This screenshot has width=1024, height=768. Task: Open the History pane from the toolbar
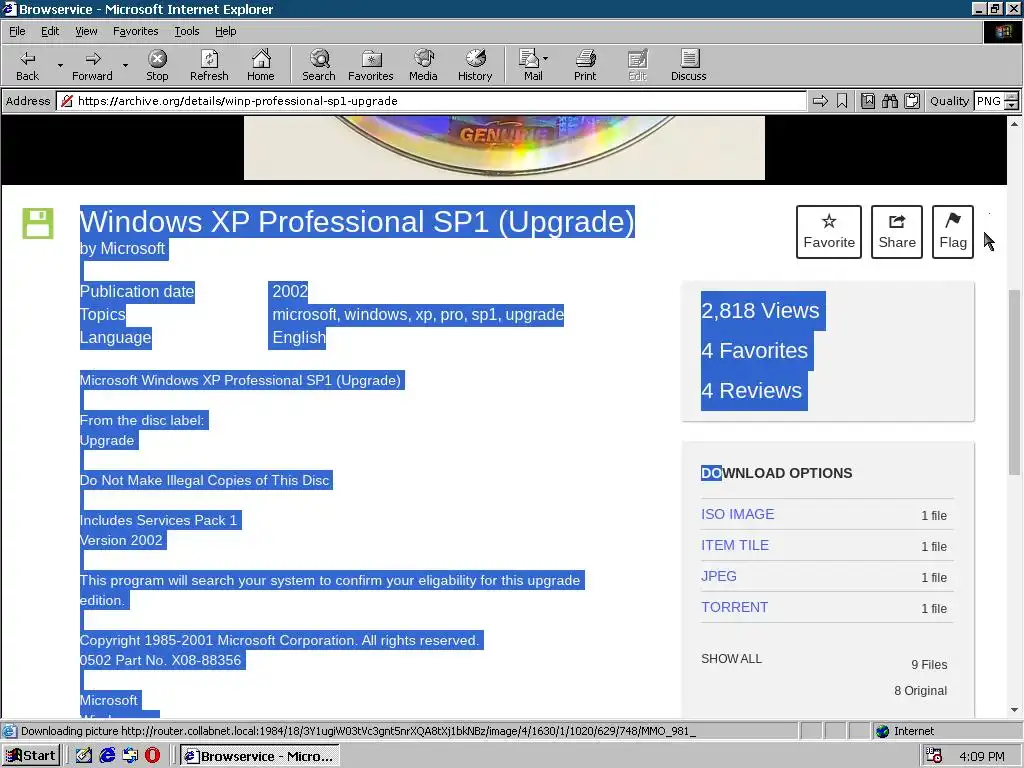click(x=475, y=65)
